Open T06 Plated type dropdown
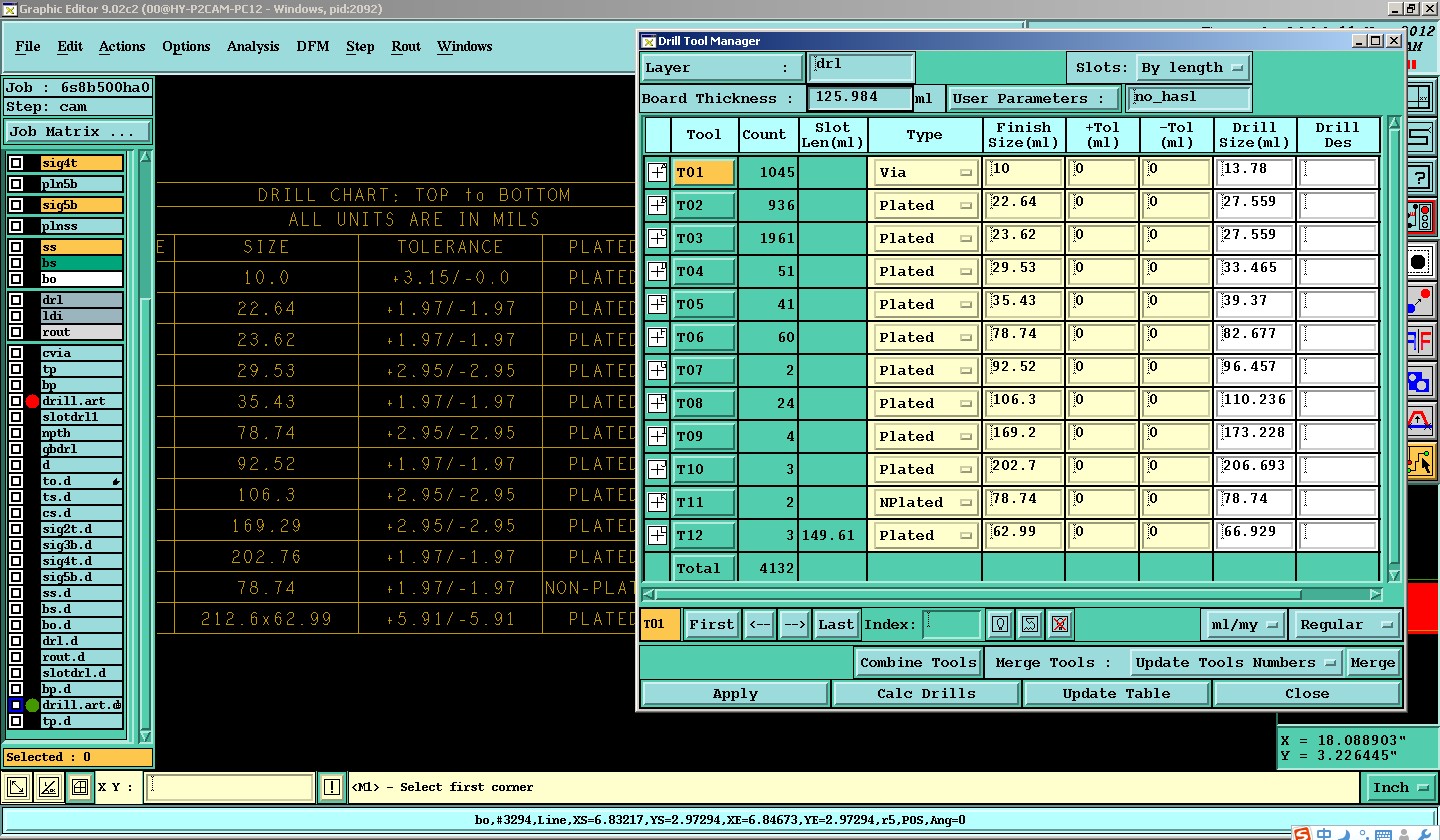Viewport: 1440px width, 840px height. click(x=925, y=337)
